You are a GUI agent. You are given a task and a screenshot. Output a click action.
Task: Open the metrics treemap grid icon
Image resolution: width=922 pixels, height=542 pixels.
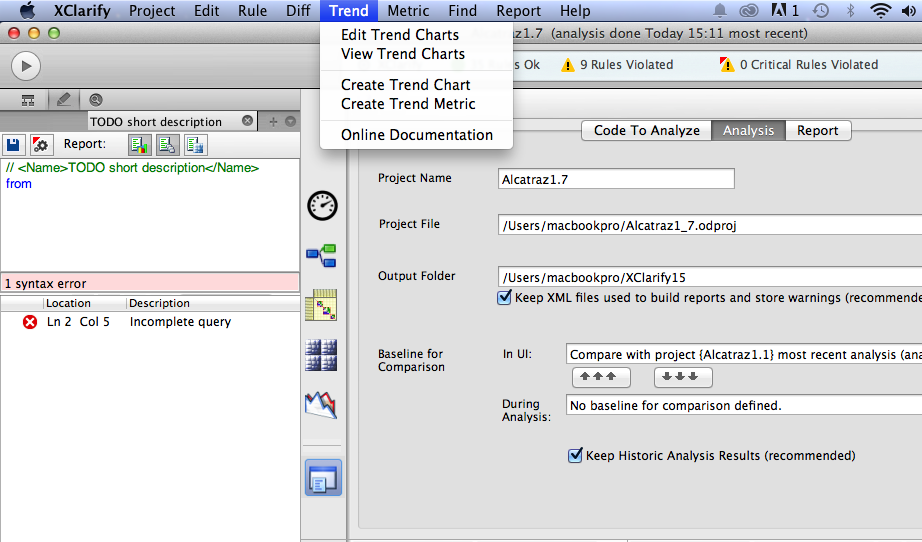click(321, 355)
